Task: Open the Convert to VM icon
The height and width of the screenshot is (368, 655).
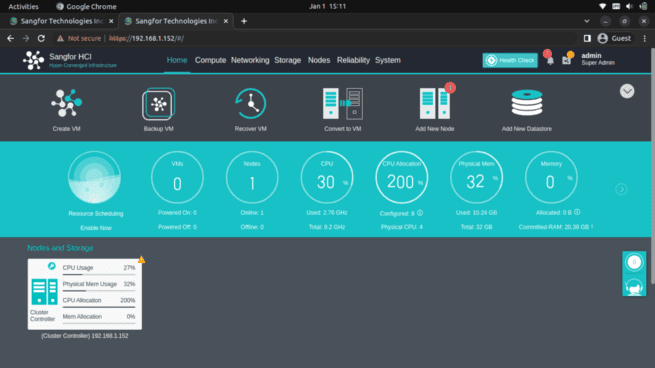Action: coord(343,103)
